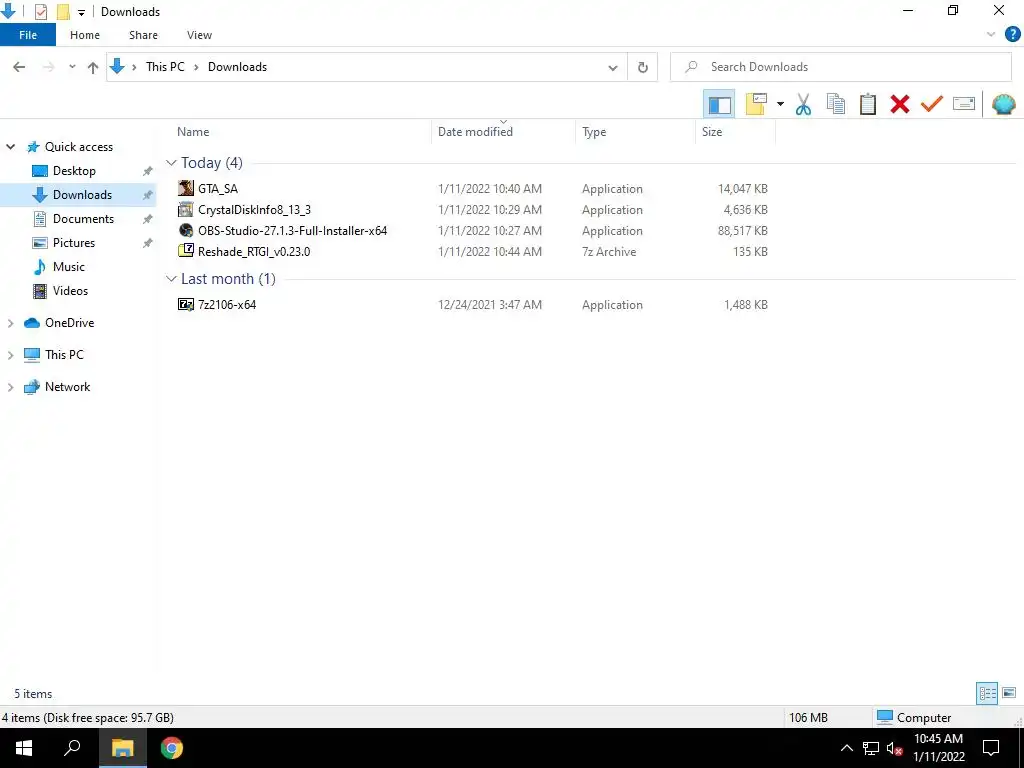Click the red X Delete icon

pyautogui.click(x=899, y=104)
